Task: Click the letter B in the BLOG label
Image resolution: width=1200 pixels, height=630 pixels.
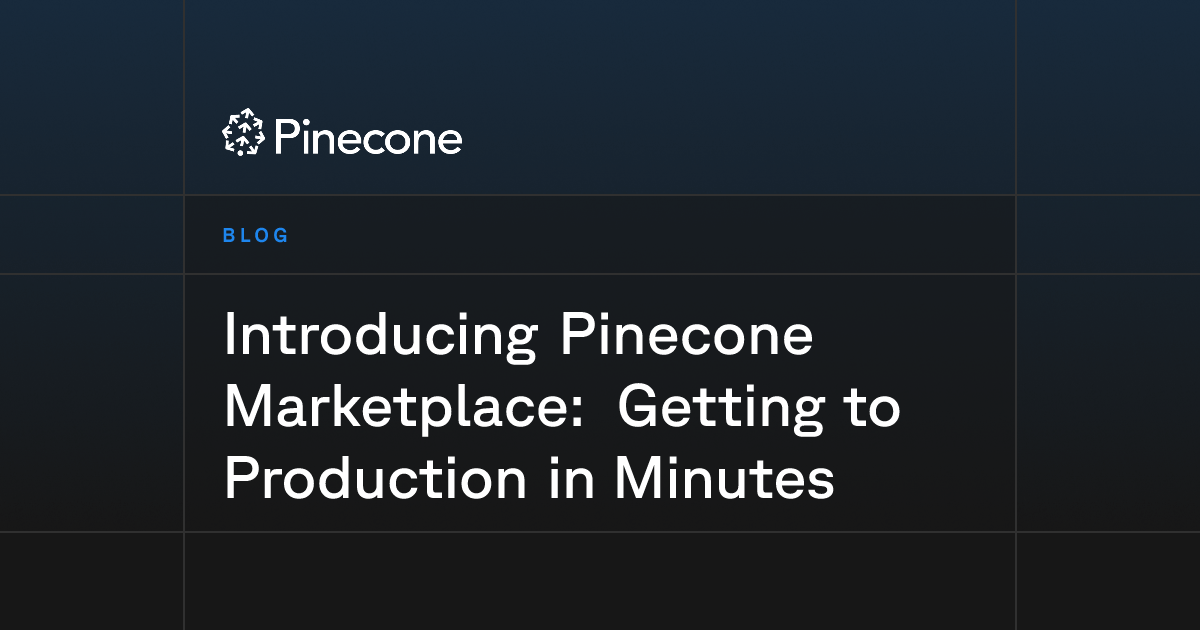Action: [x=229, y=236]
